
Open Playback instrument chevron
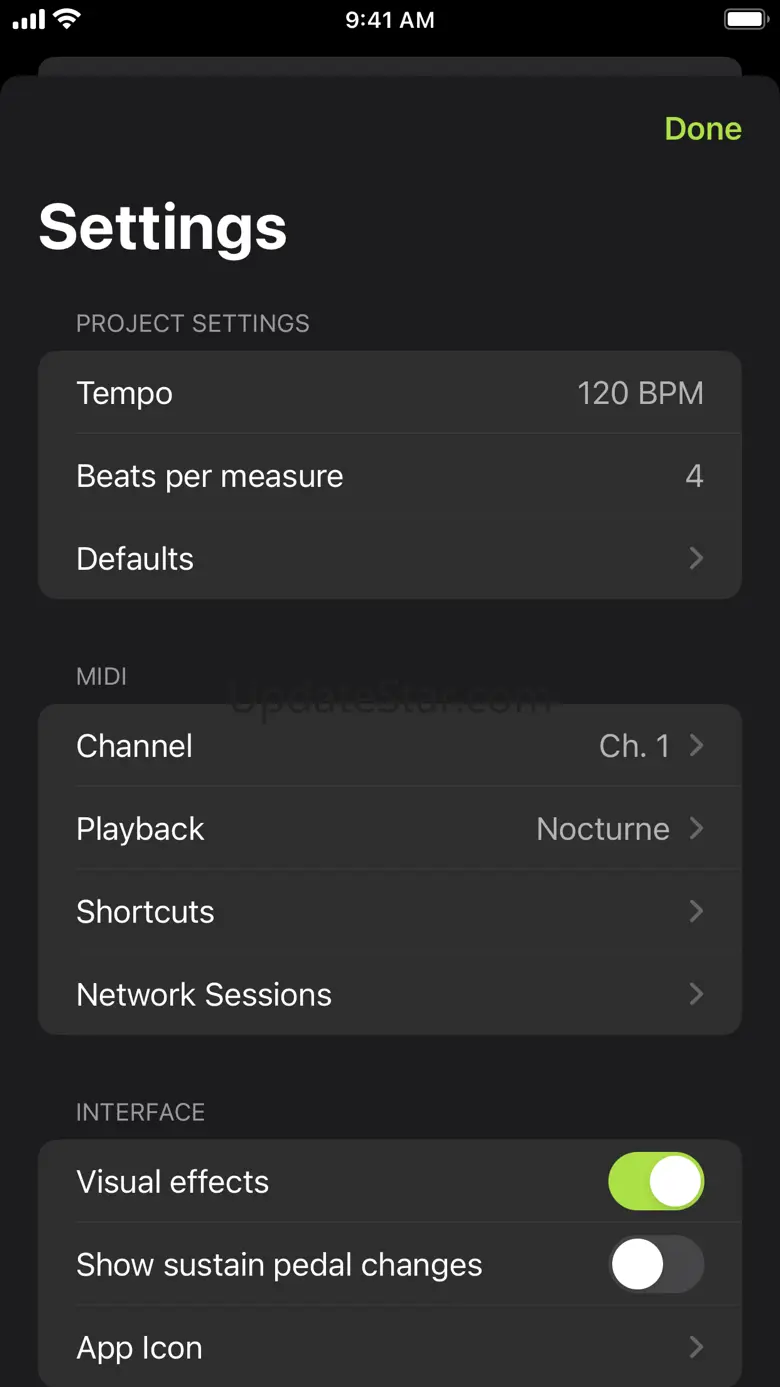(x=697, y=828)
